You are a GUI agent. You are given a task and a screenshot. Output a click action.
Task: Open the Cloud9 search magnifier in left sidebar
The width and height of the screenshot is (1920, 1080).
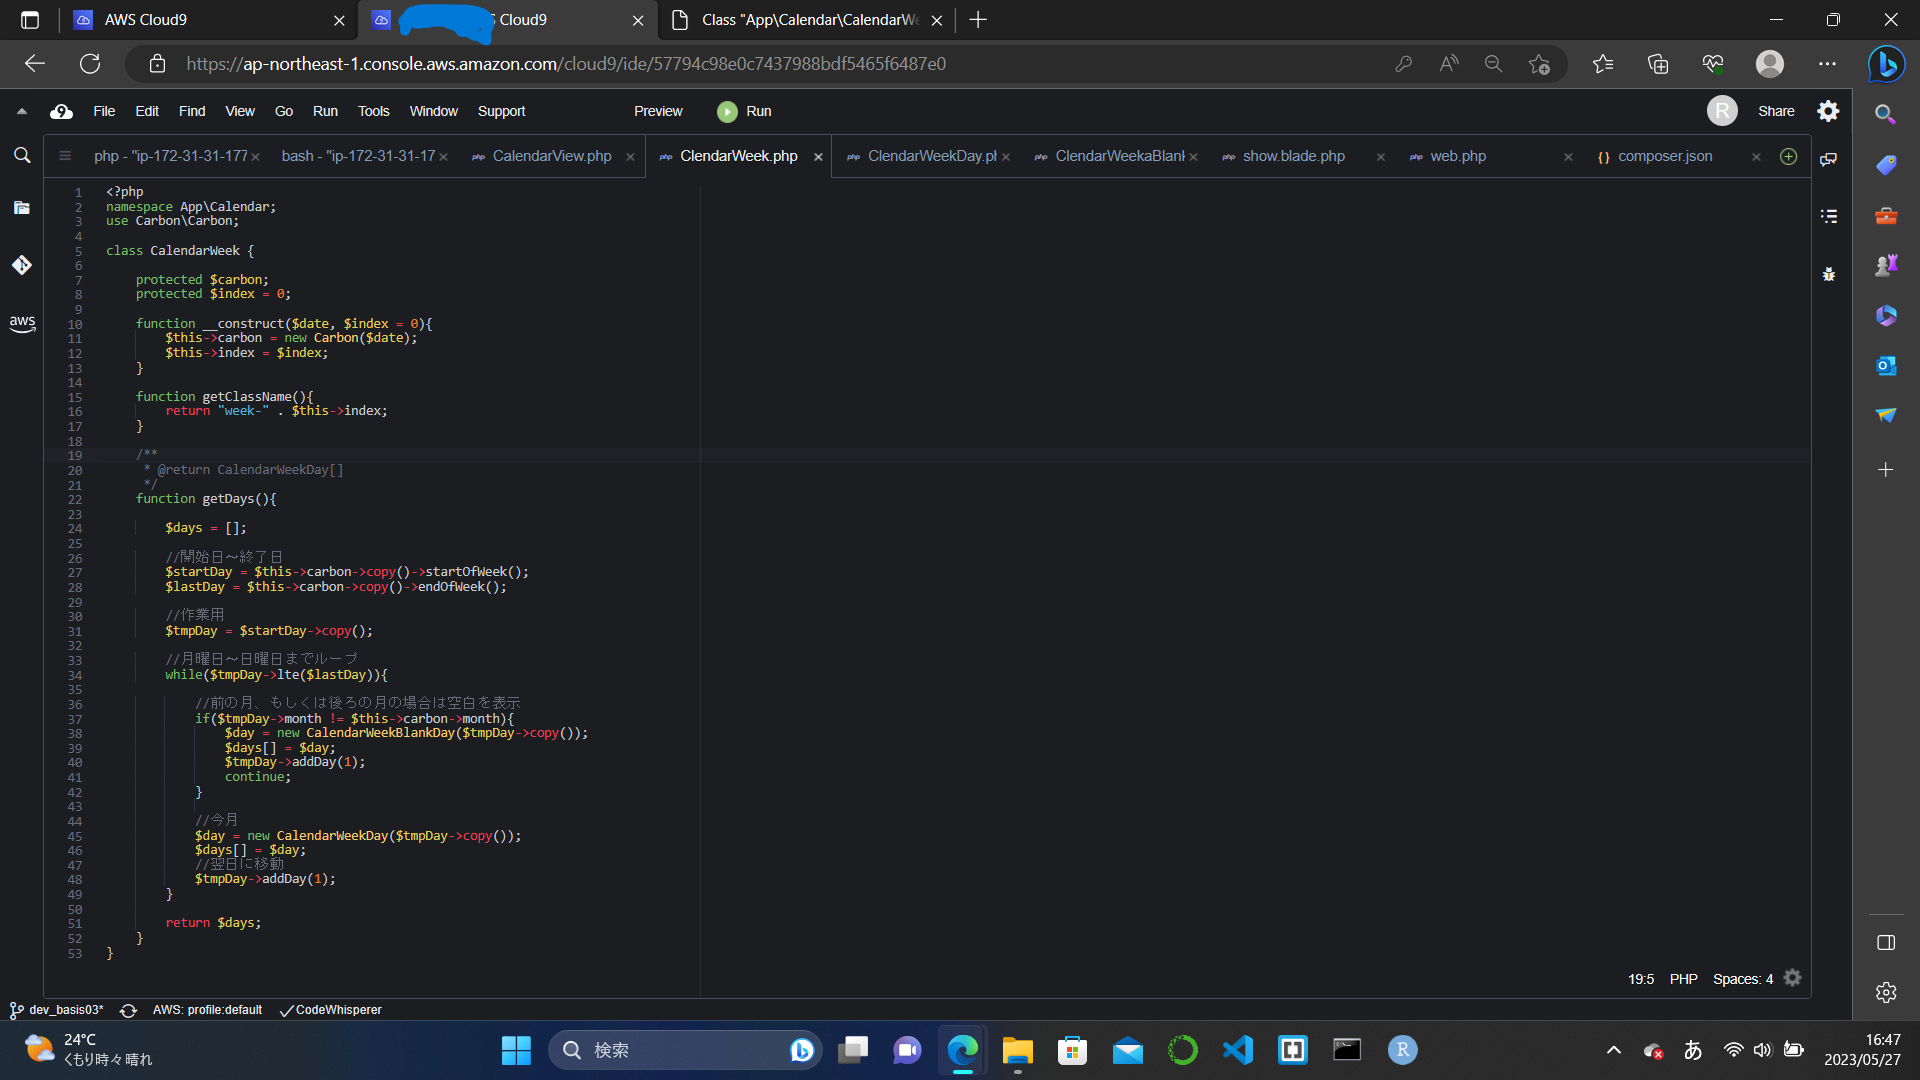[22, 155]
